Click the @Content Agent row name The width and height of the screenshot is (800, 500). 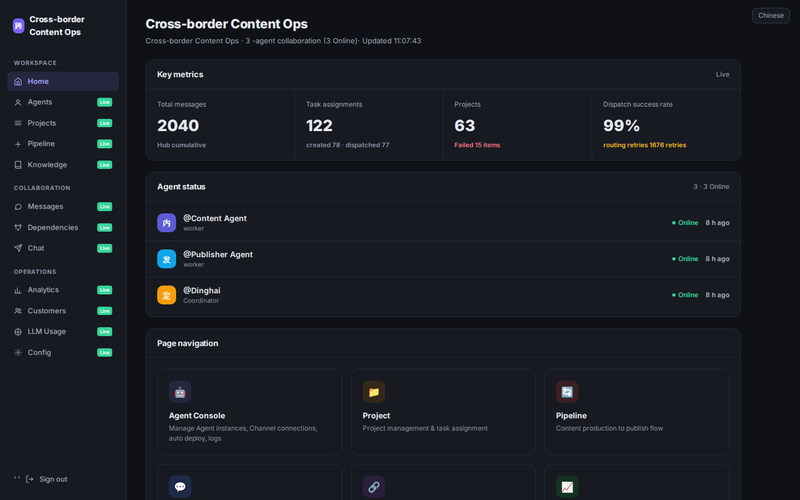point(215,218)
